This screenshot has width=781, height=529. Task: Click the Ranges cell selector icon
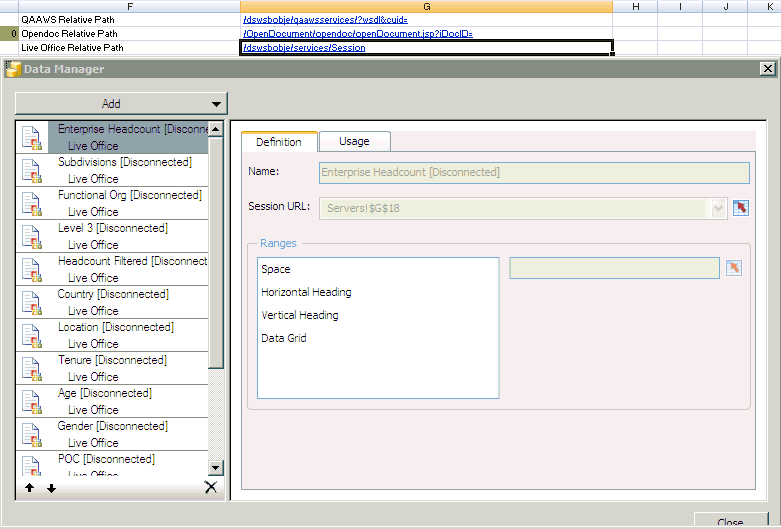coord(734,268)
